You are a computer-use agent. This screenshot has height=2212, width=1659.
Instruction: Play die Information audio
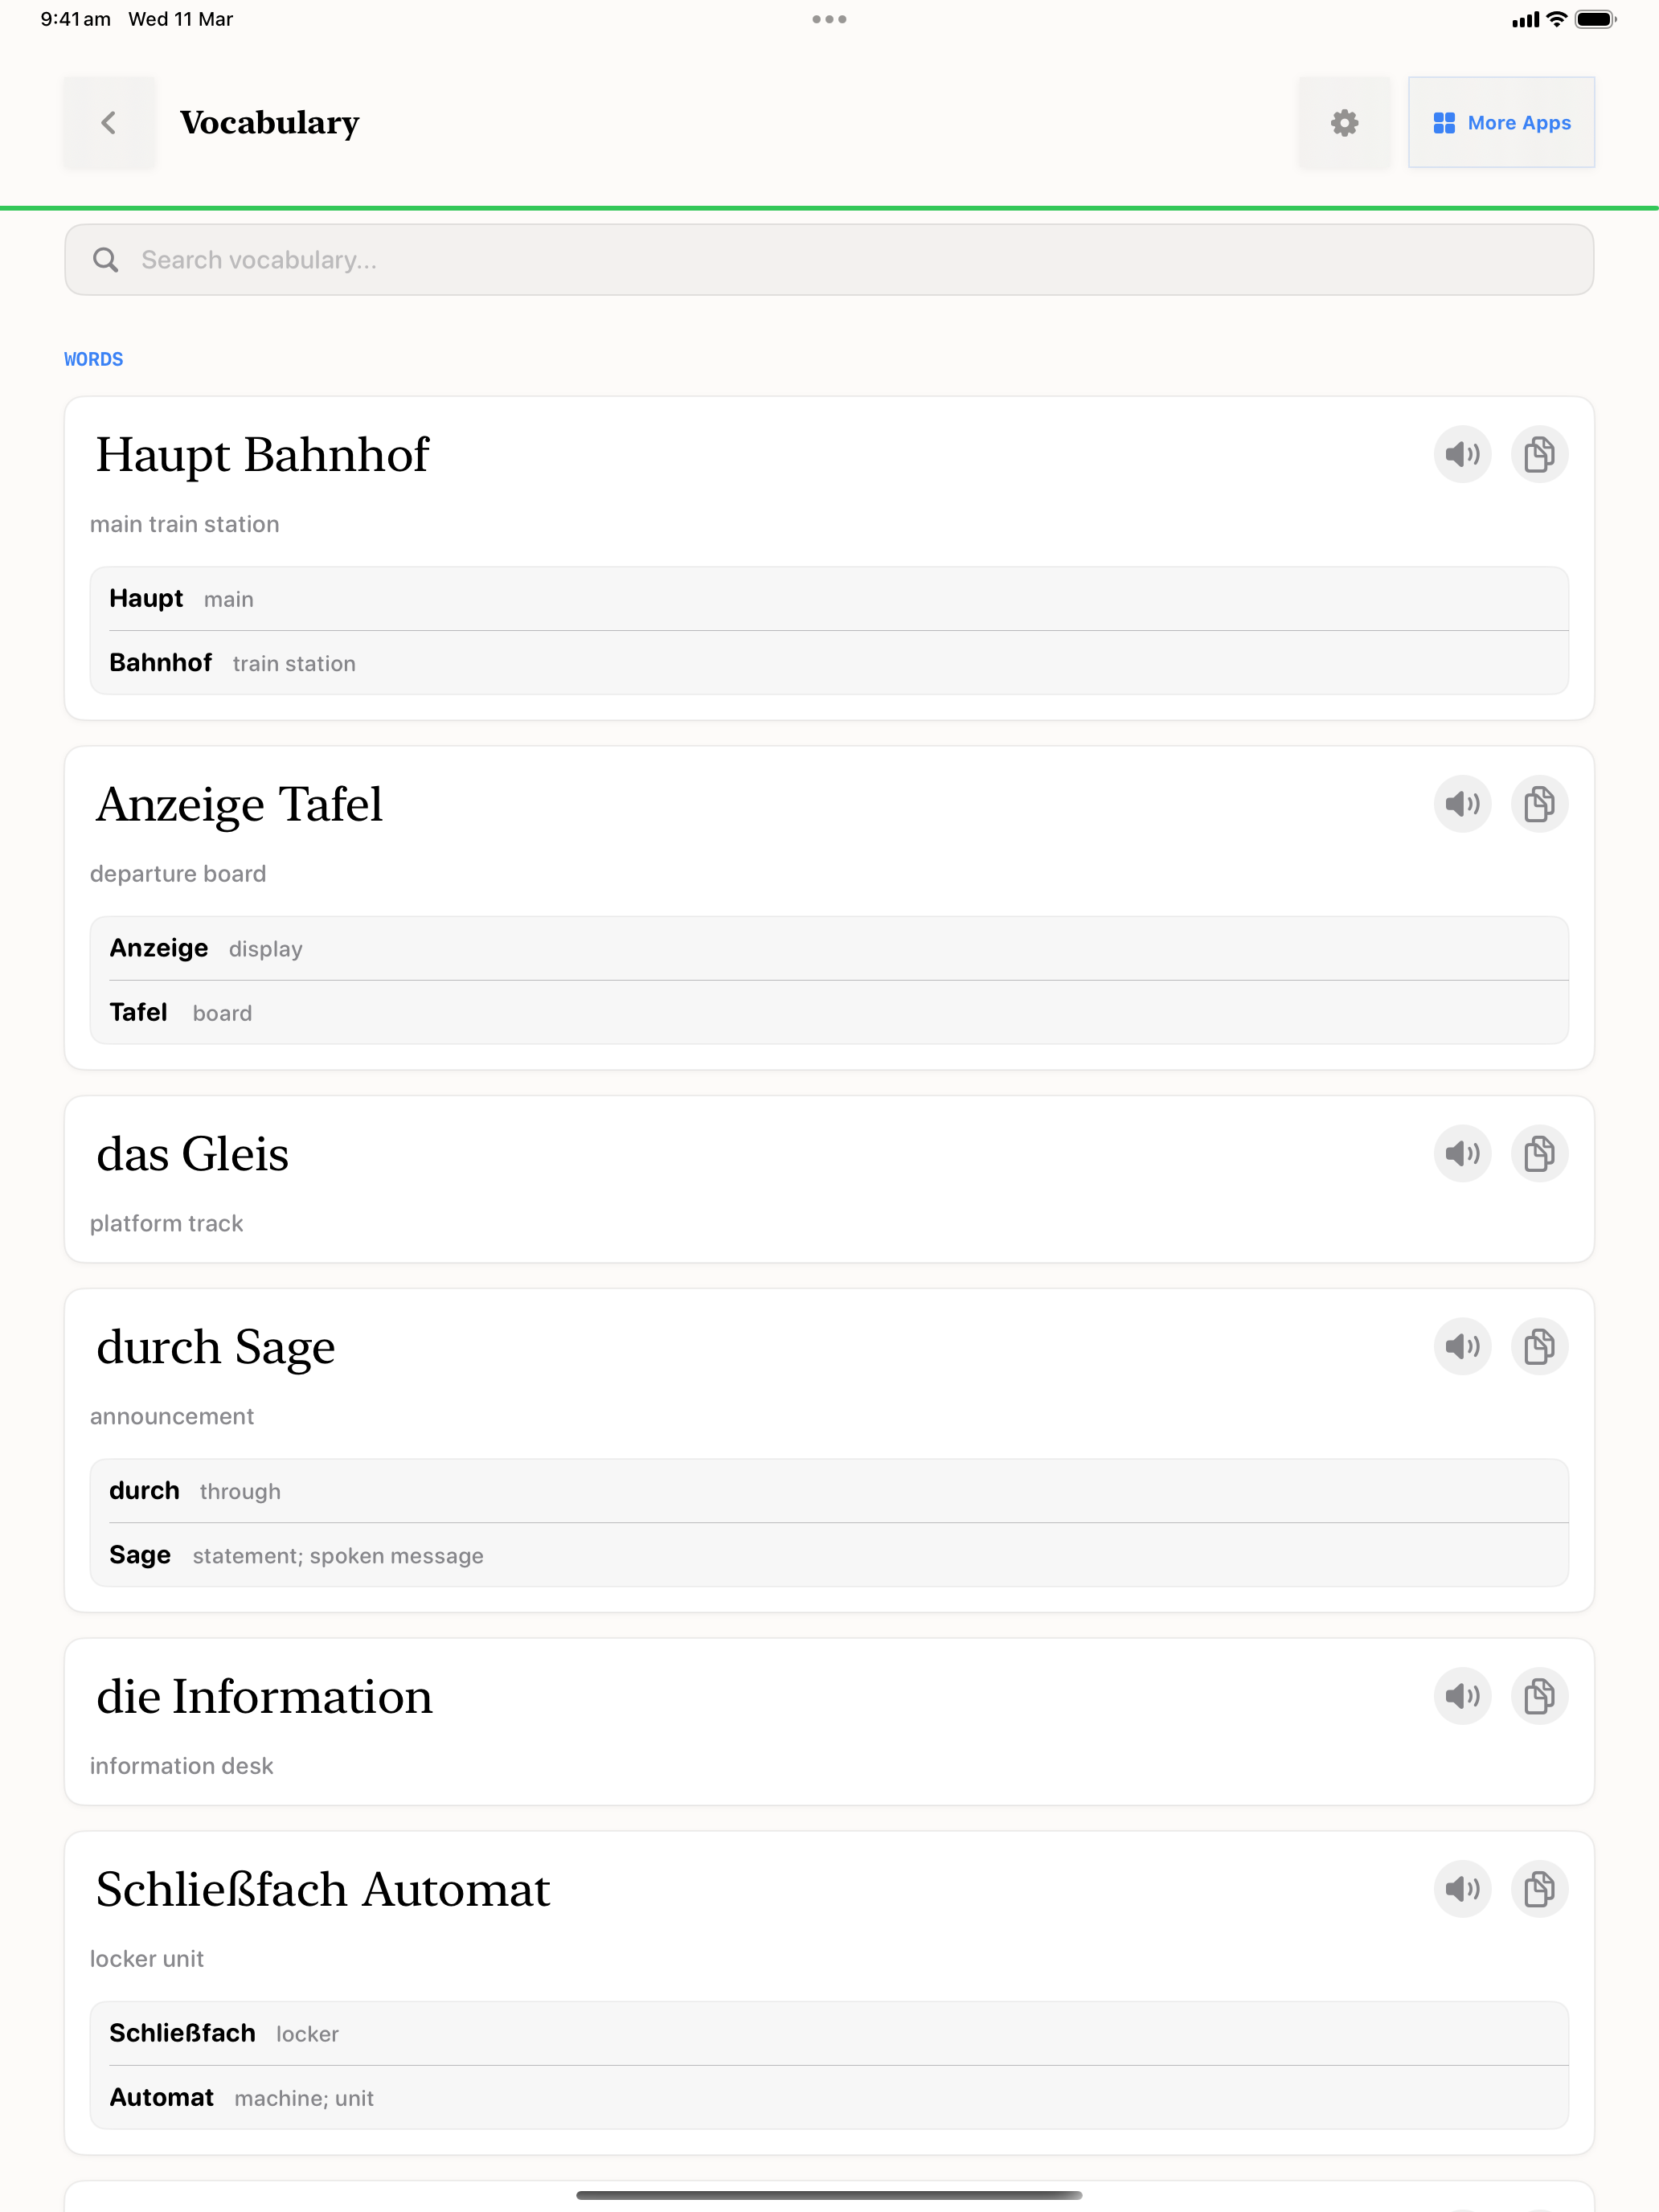1462,1696
